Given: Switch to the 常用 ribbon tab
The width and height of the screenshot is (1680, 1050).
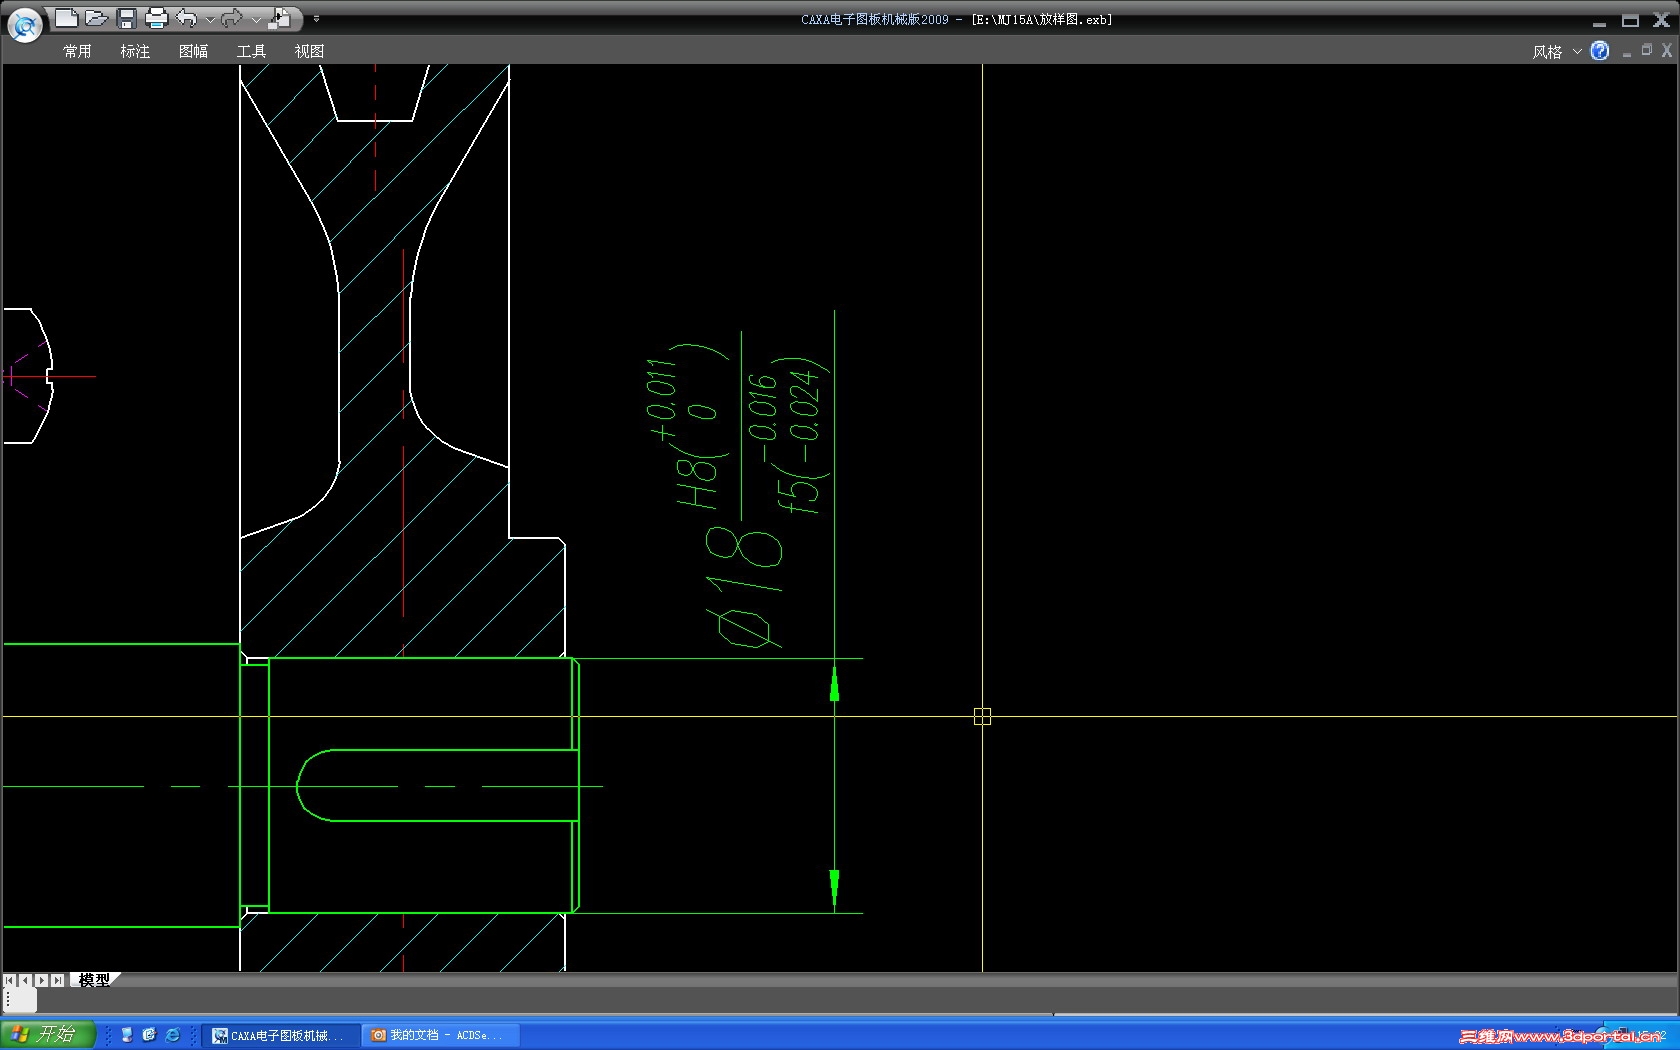Looking at the screenshot, I should (77, 51).
